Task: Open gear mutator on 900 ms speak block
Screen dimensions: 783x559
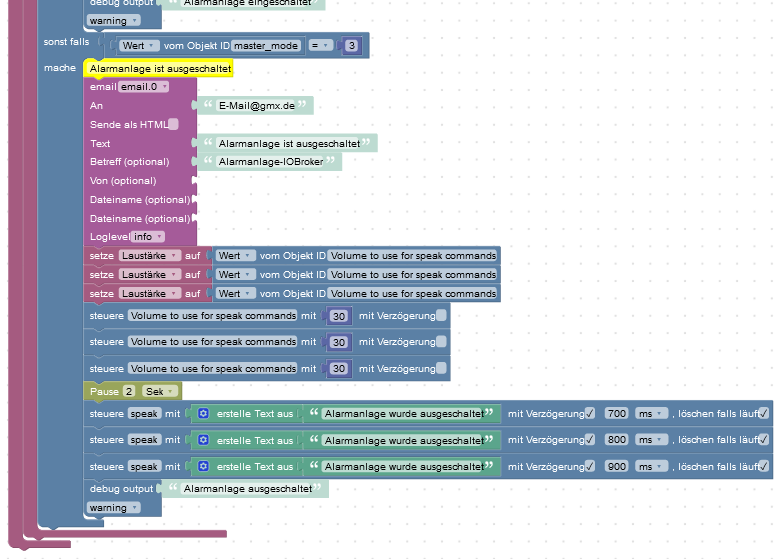Action: click(x=203, y=467)
